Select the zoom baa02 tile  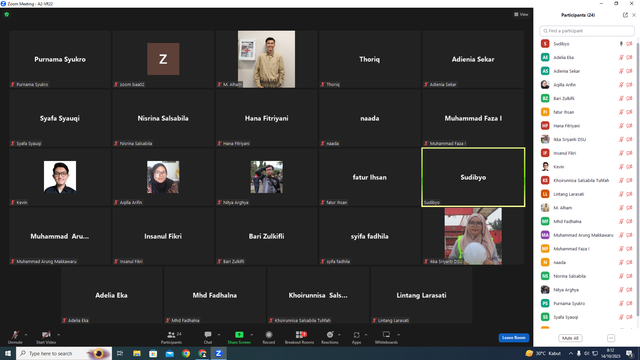(163, 59)
